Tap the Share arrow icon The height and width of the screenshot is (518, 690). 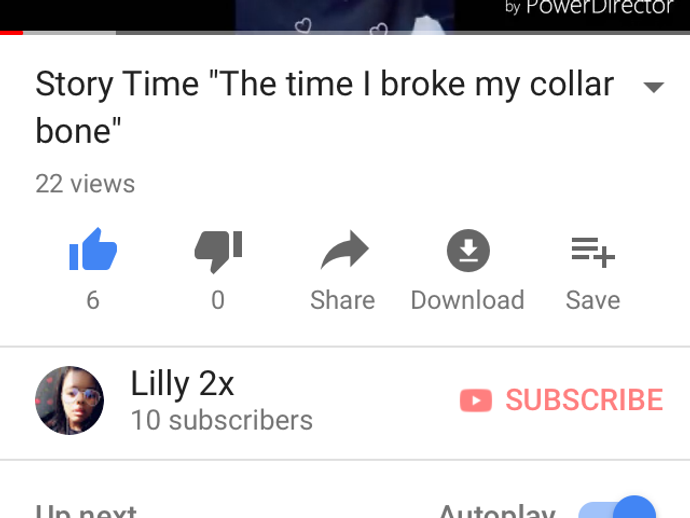click(345, 250)
